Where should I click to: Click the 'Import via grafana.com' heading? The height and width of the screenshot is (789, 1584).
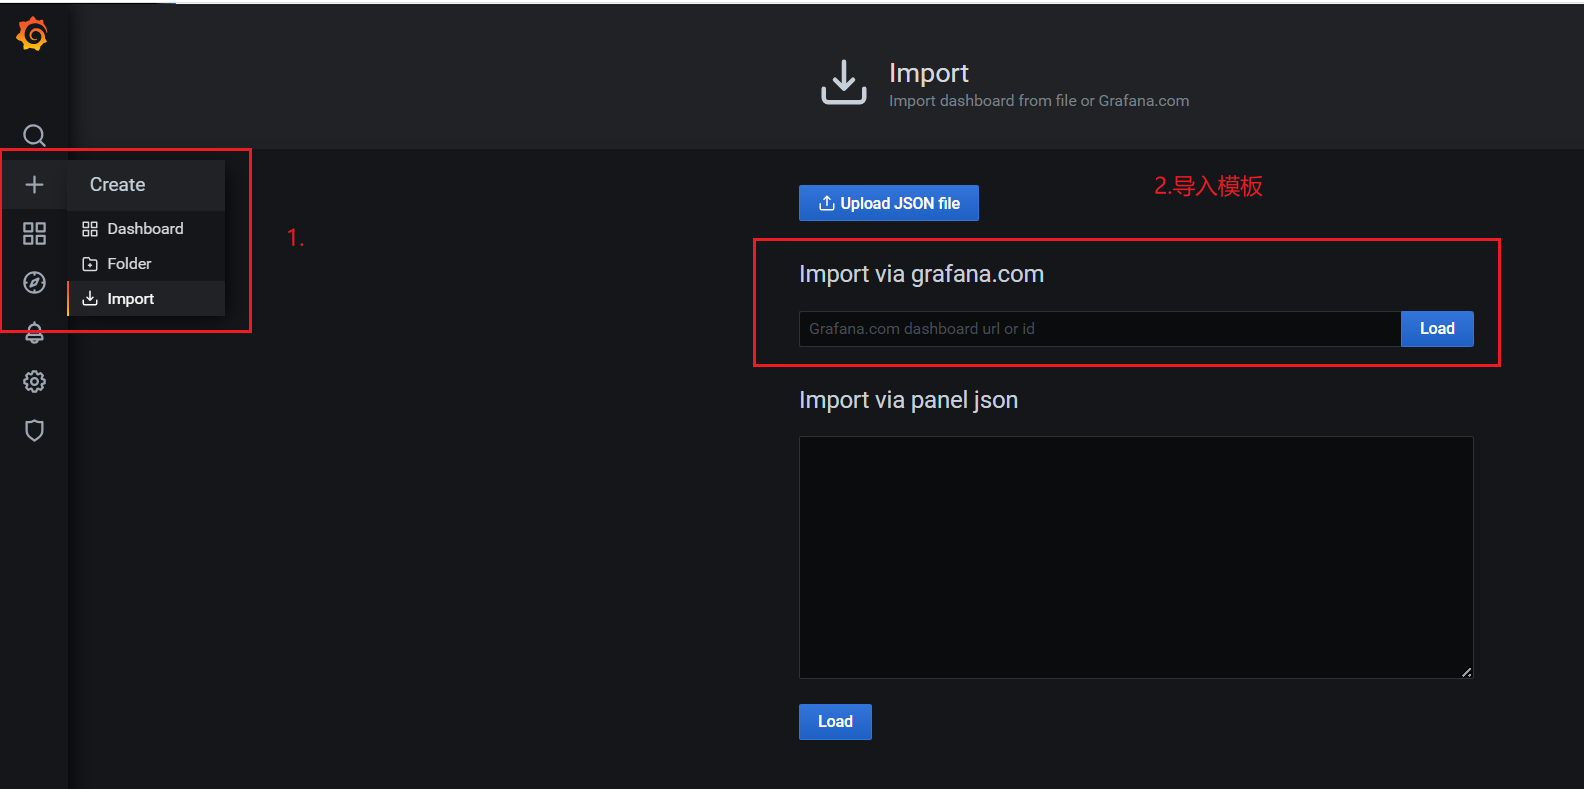pos(921,274)
